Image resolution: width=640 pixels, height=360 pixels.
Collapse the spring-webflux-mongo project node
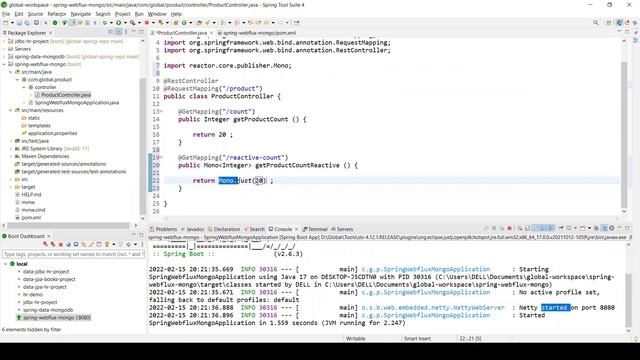(x=4, y=64)
